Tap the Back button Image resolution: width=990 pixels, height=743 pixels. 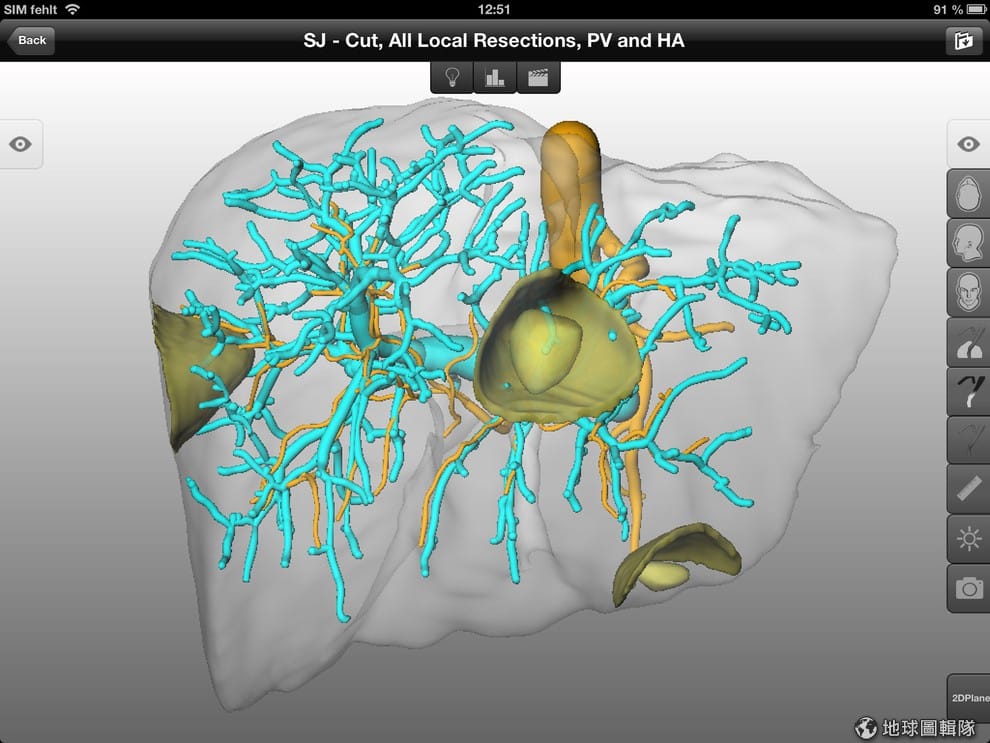pyautogui.click(x=31, y=40)
